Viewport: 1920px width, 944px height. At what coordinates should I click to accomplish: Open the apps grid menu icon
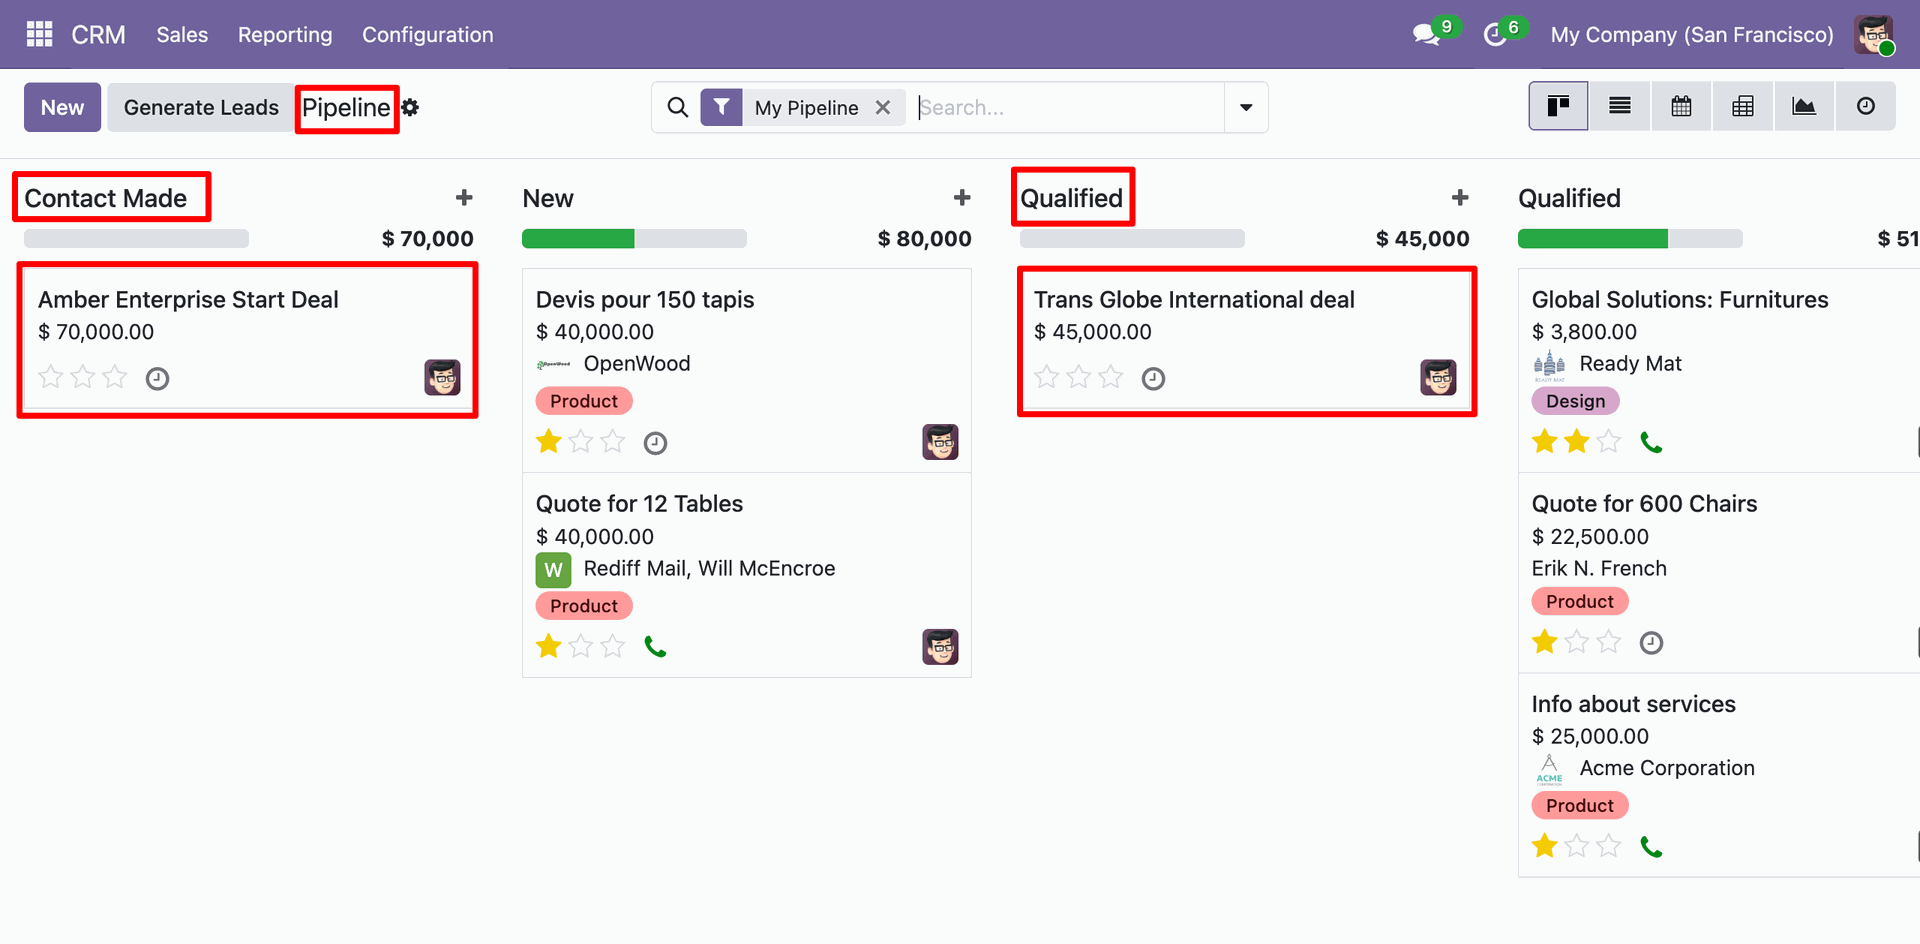click(x=39, y=34)
